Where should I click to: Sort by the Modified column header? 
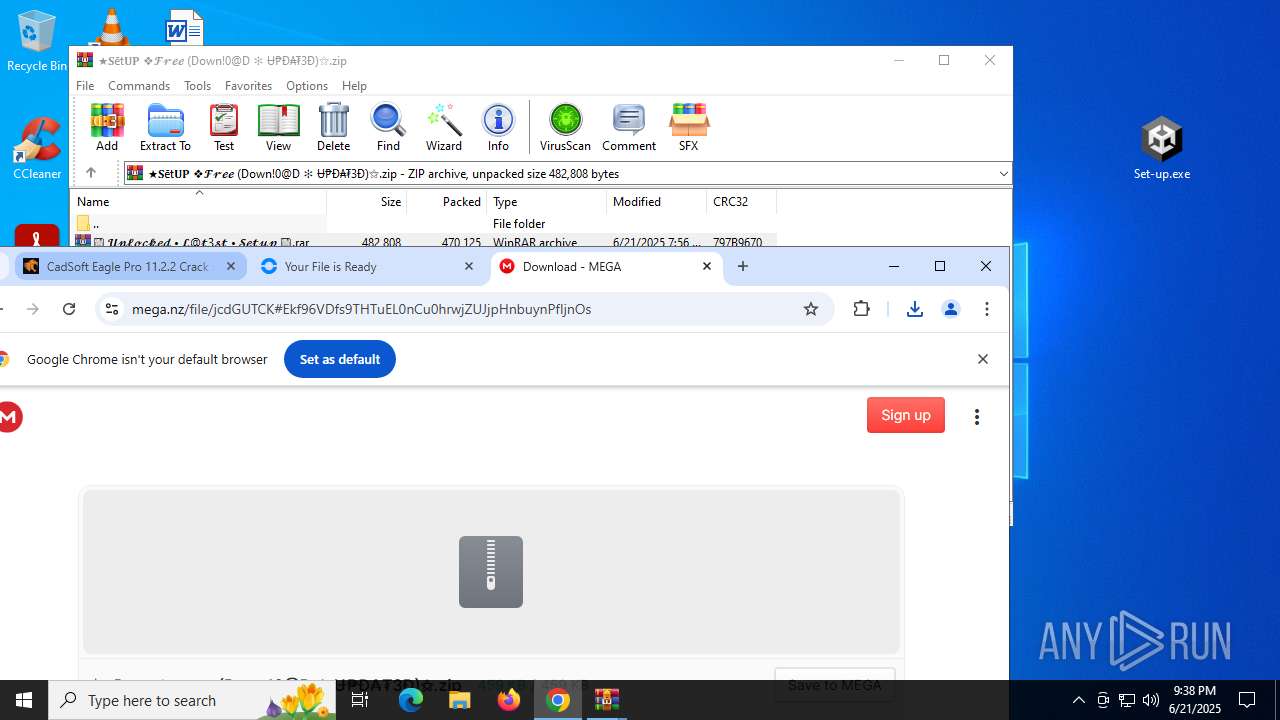coord(656,201)
